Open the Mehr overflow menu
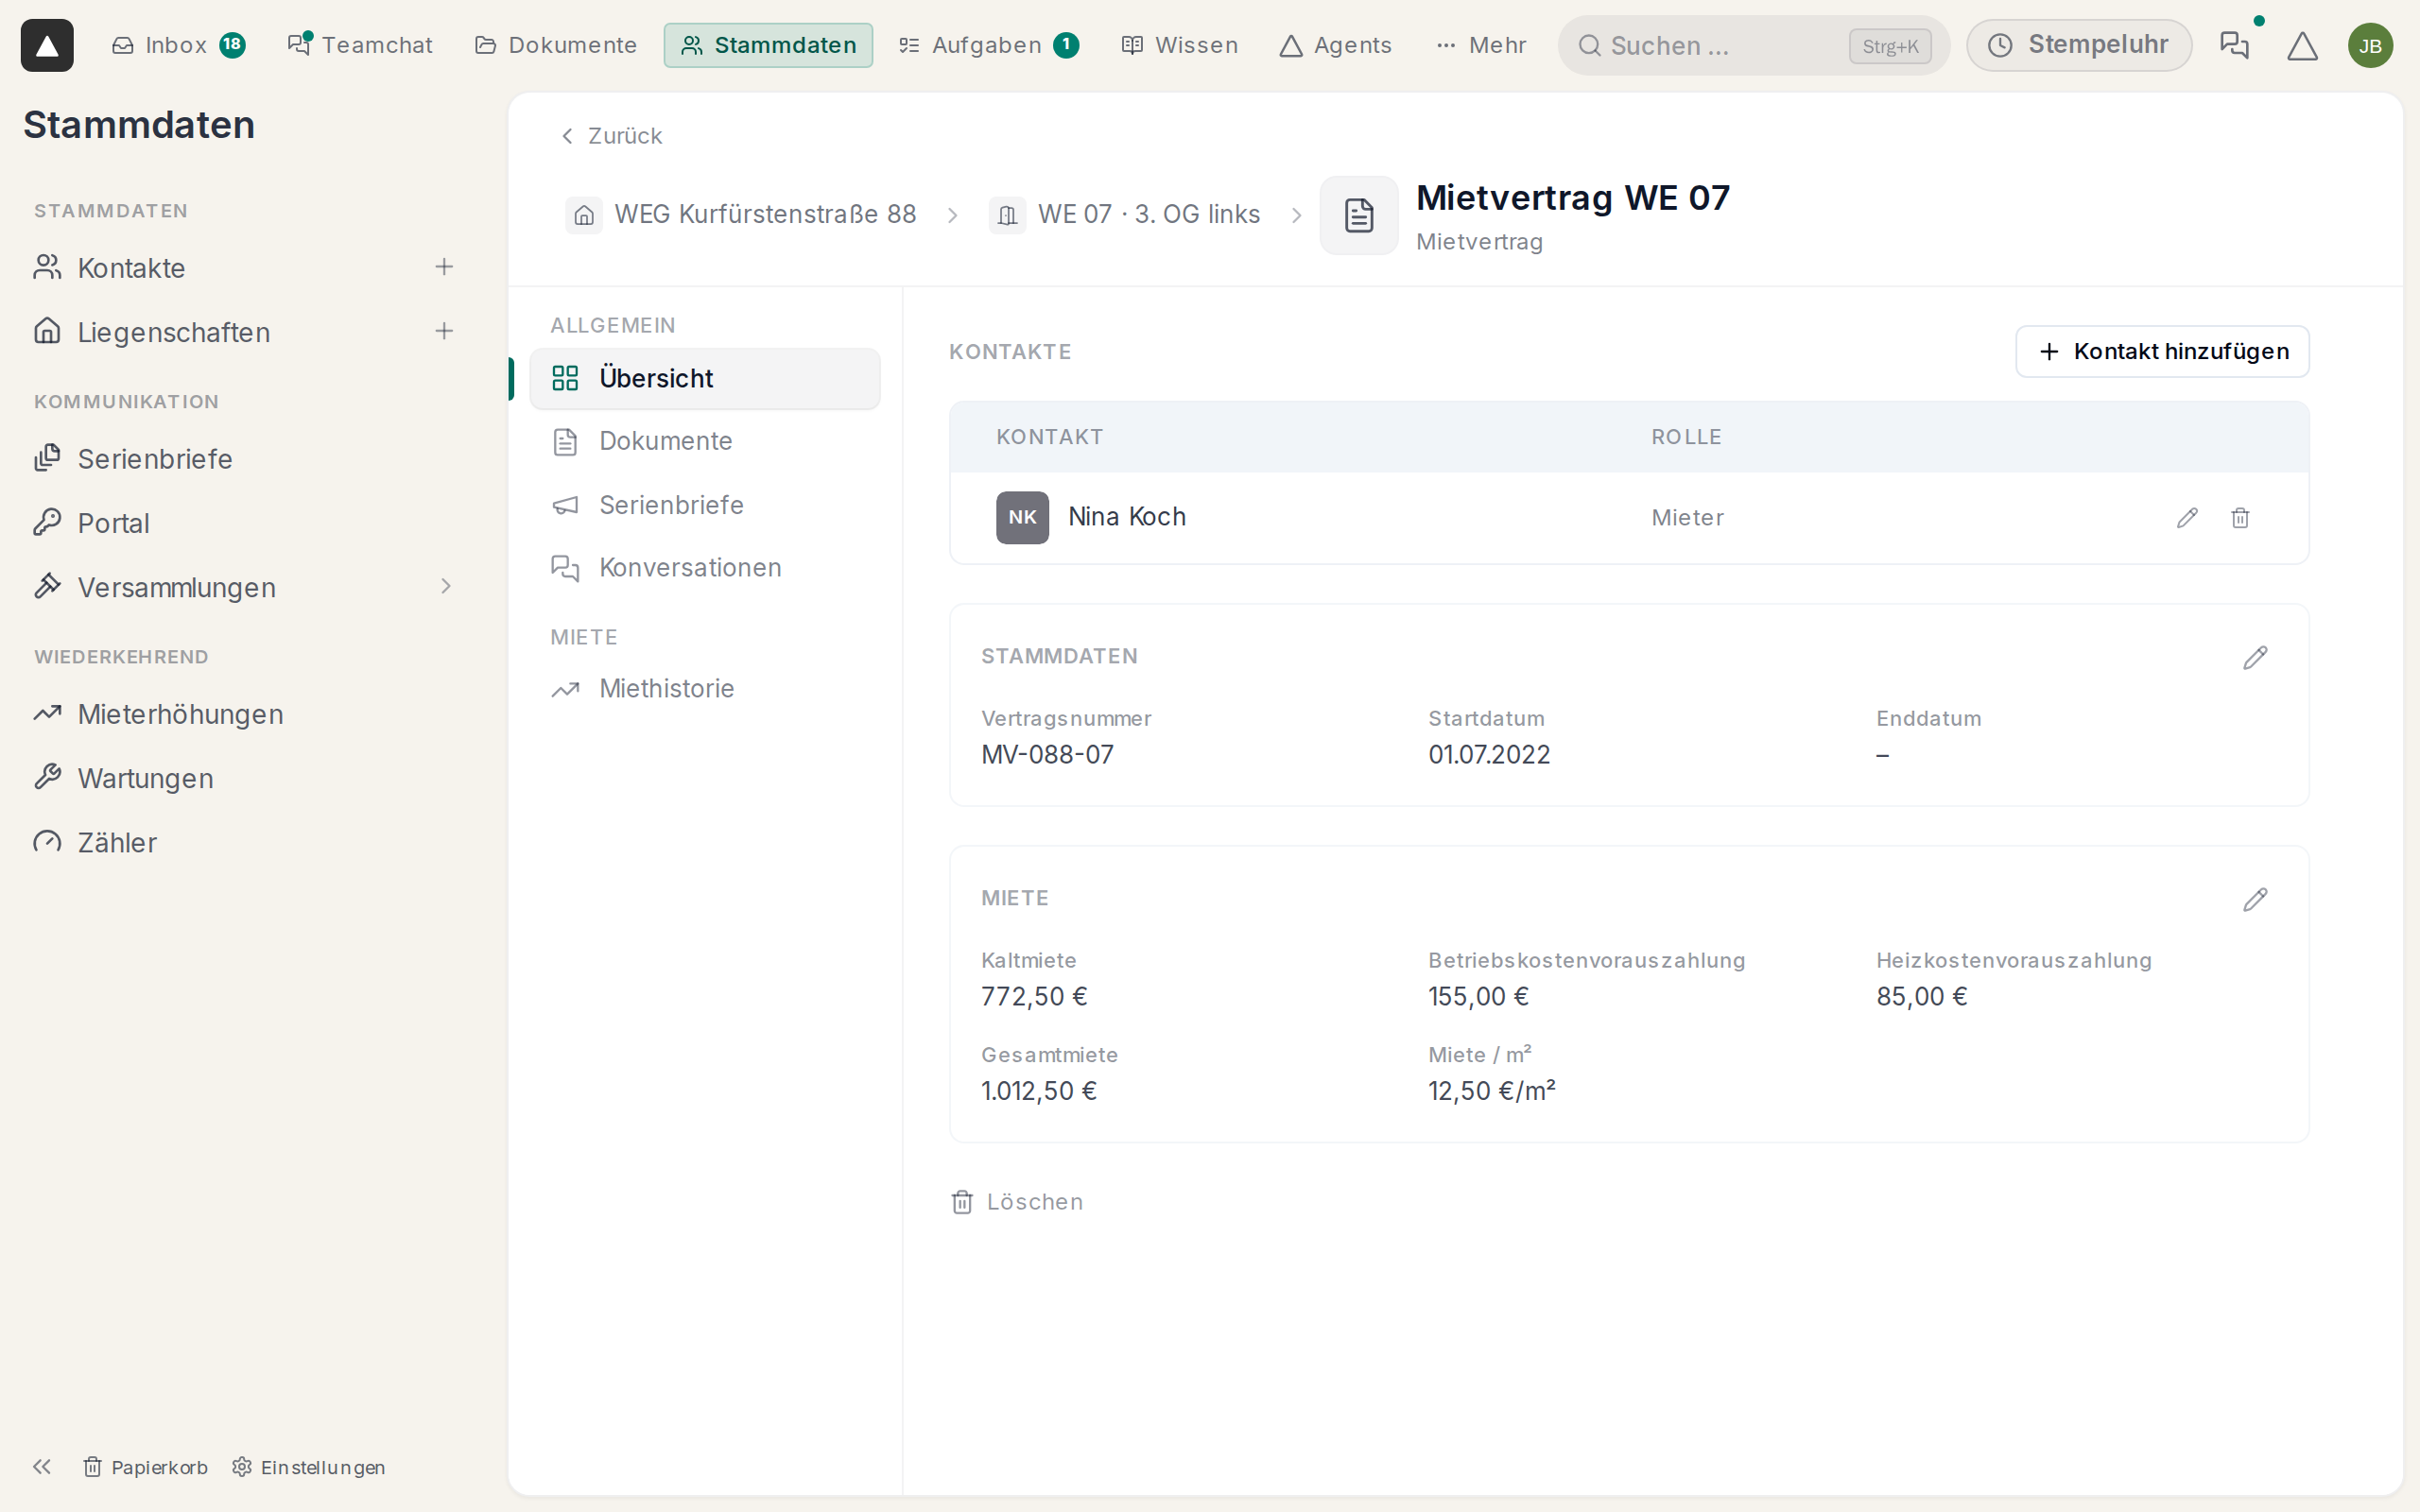This screenshot has height=1512, width=2420. [x=1481, y=45]
